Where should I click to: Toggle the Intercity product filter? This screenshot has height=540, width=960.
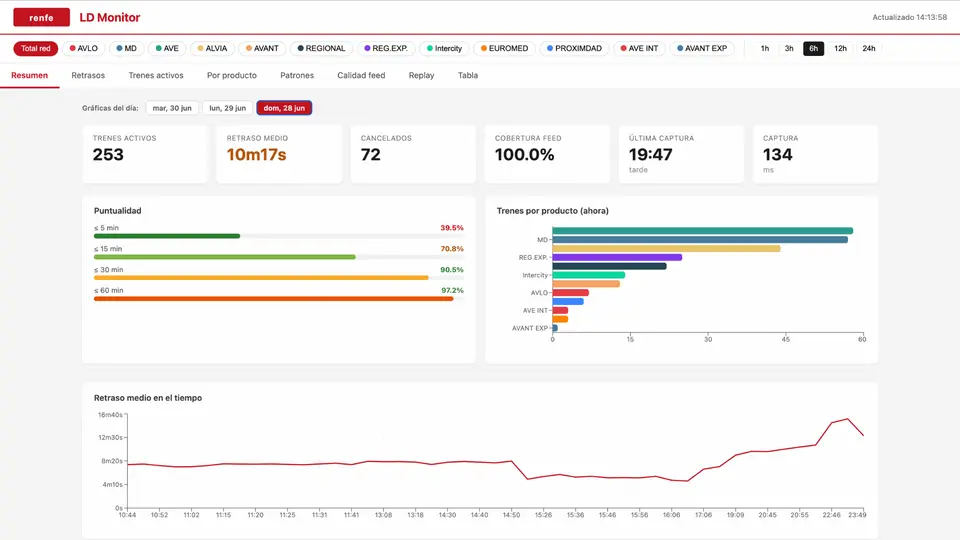coord(444,48)
